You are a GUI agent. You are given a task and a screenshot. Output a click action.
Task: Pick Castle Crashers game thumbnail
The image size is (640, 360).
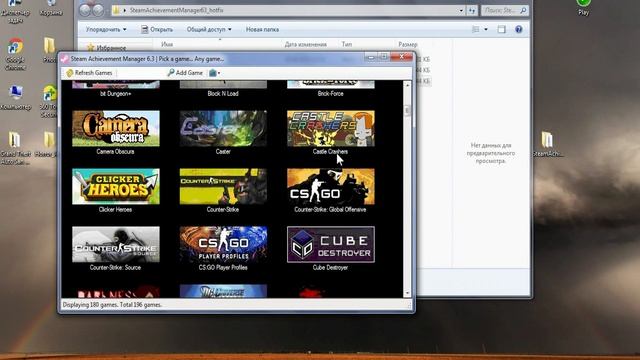coord(331,129)
